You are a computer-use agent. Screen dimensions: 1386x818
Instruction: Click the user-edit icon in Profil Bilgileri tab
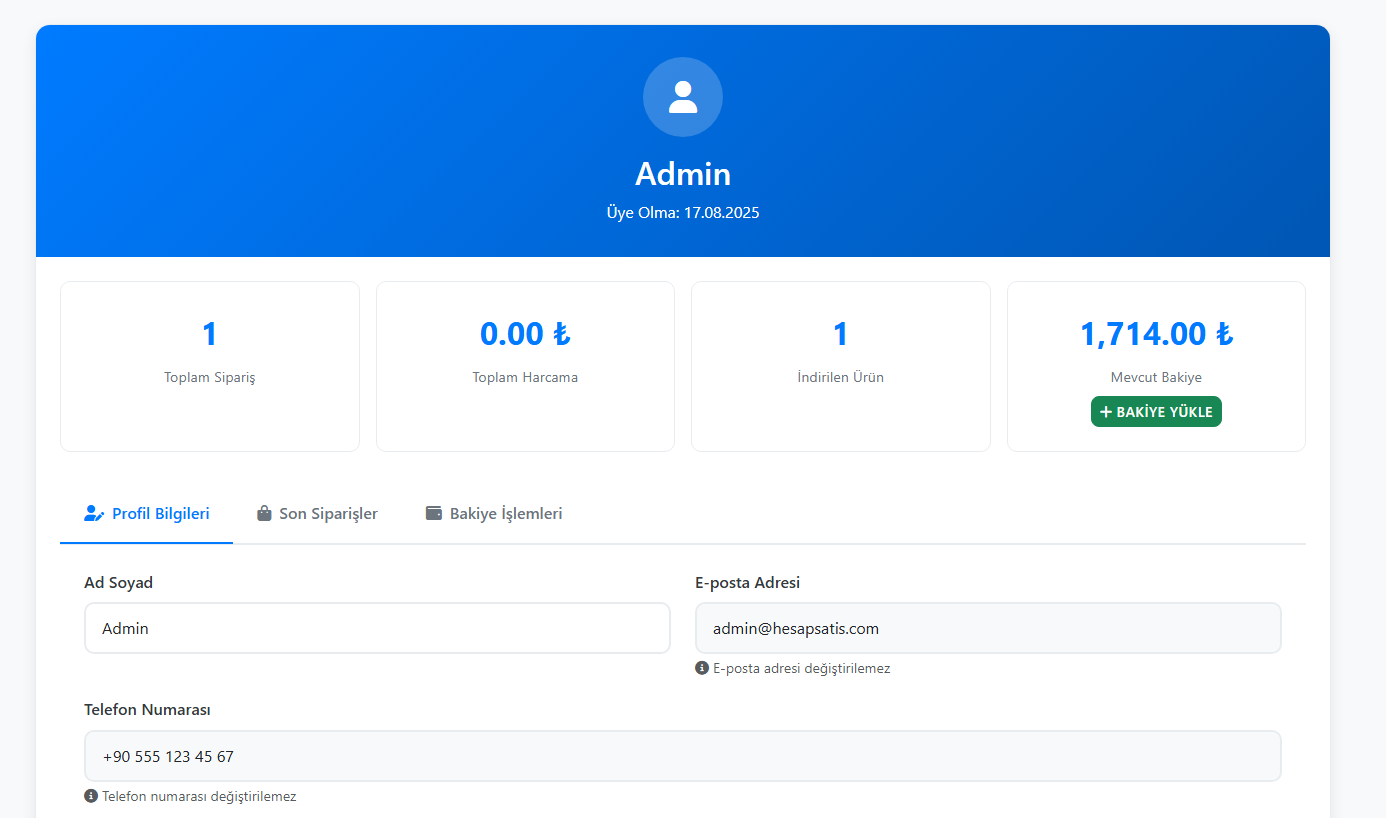click(94, 514)
